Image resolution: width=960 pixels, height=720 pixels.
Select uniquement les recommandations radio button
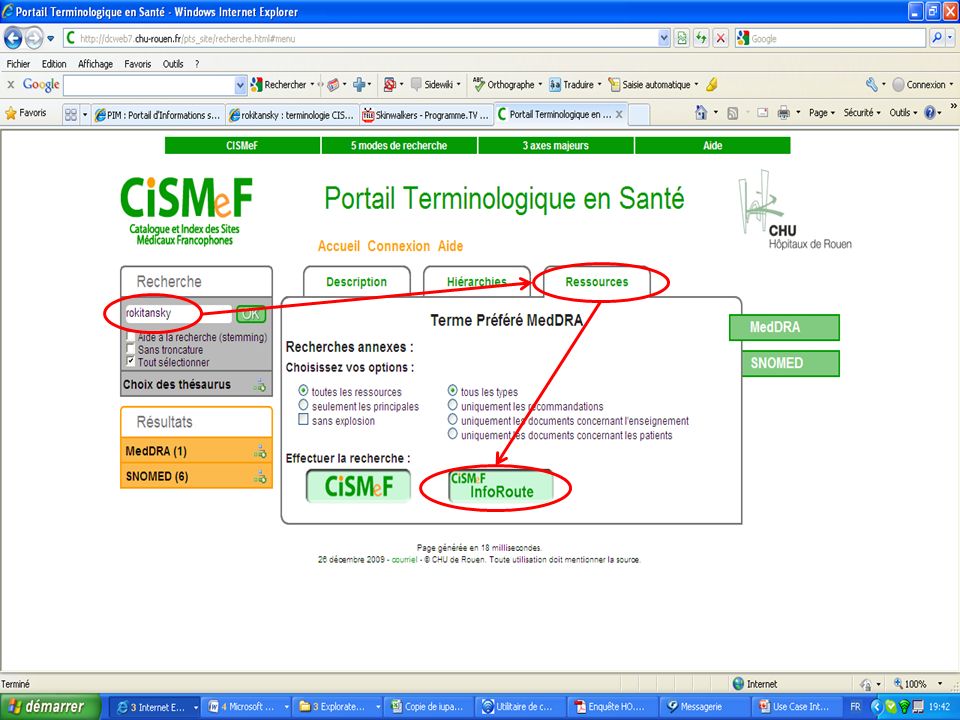tap(452, 405)
